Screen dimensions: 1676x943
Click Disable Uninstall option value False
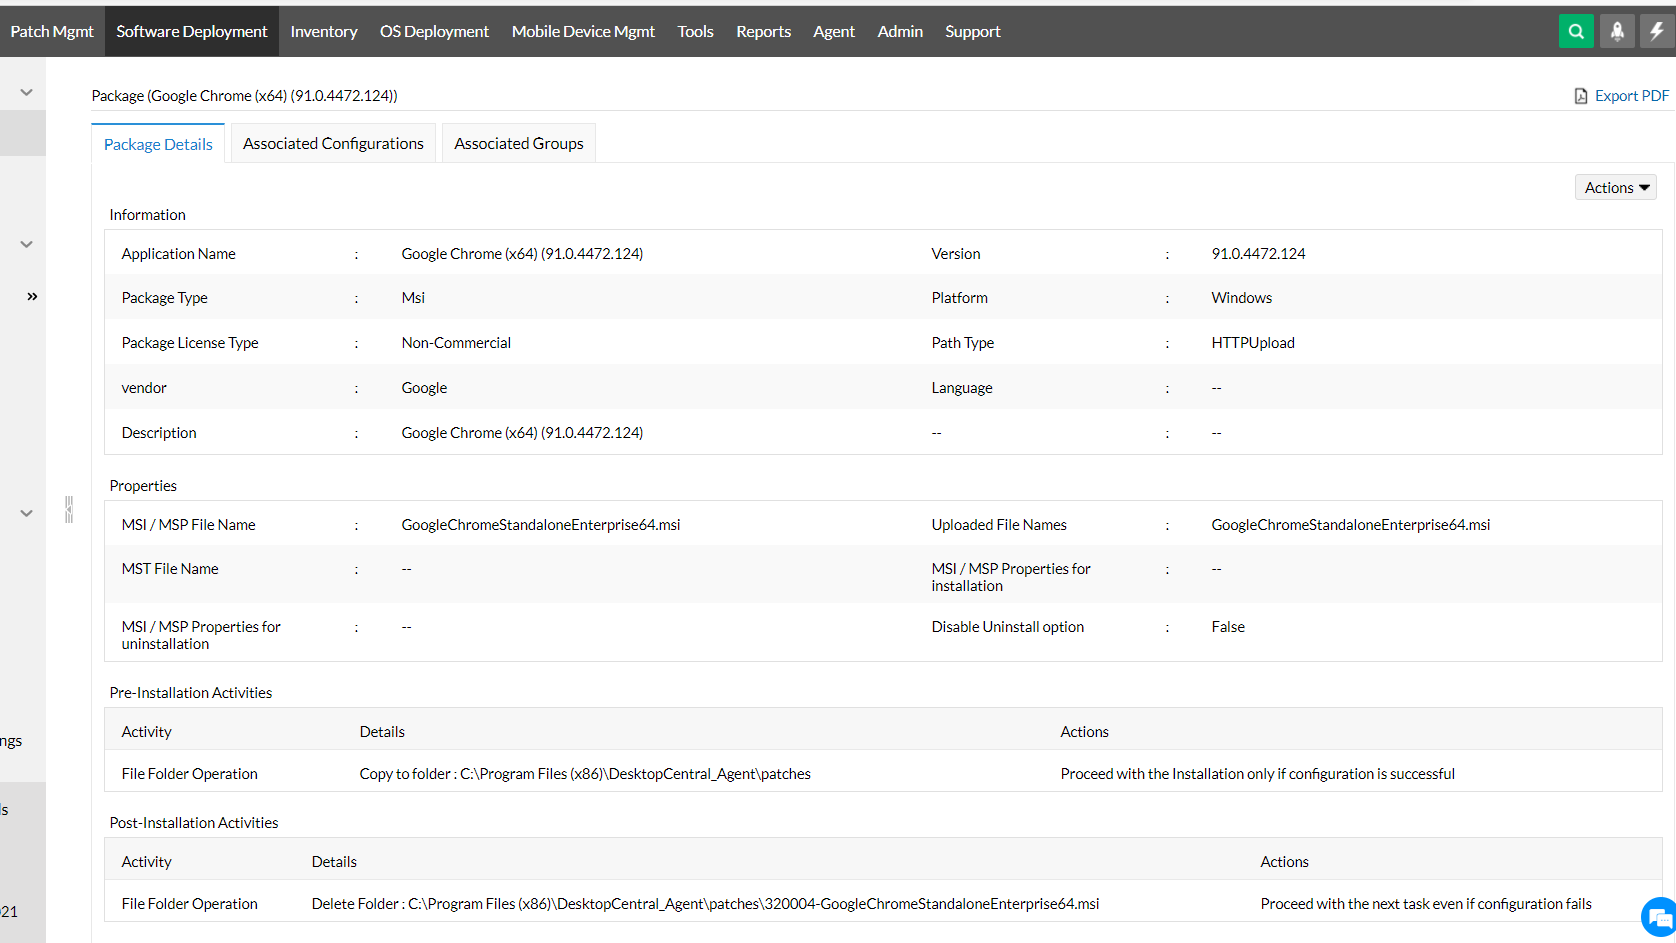pyautogui.click(x=1228, y=627)
